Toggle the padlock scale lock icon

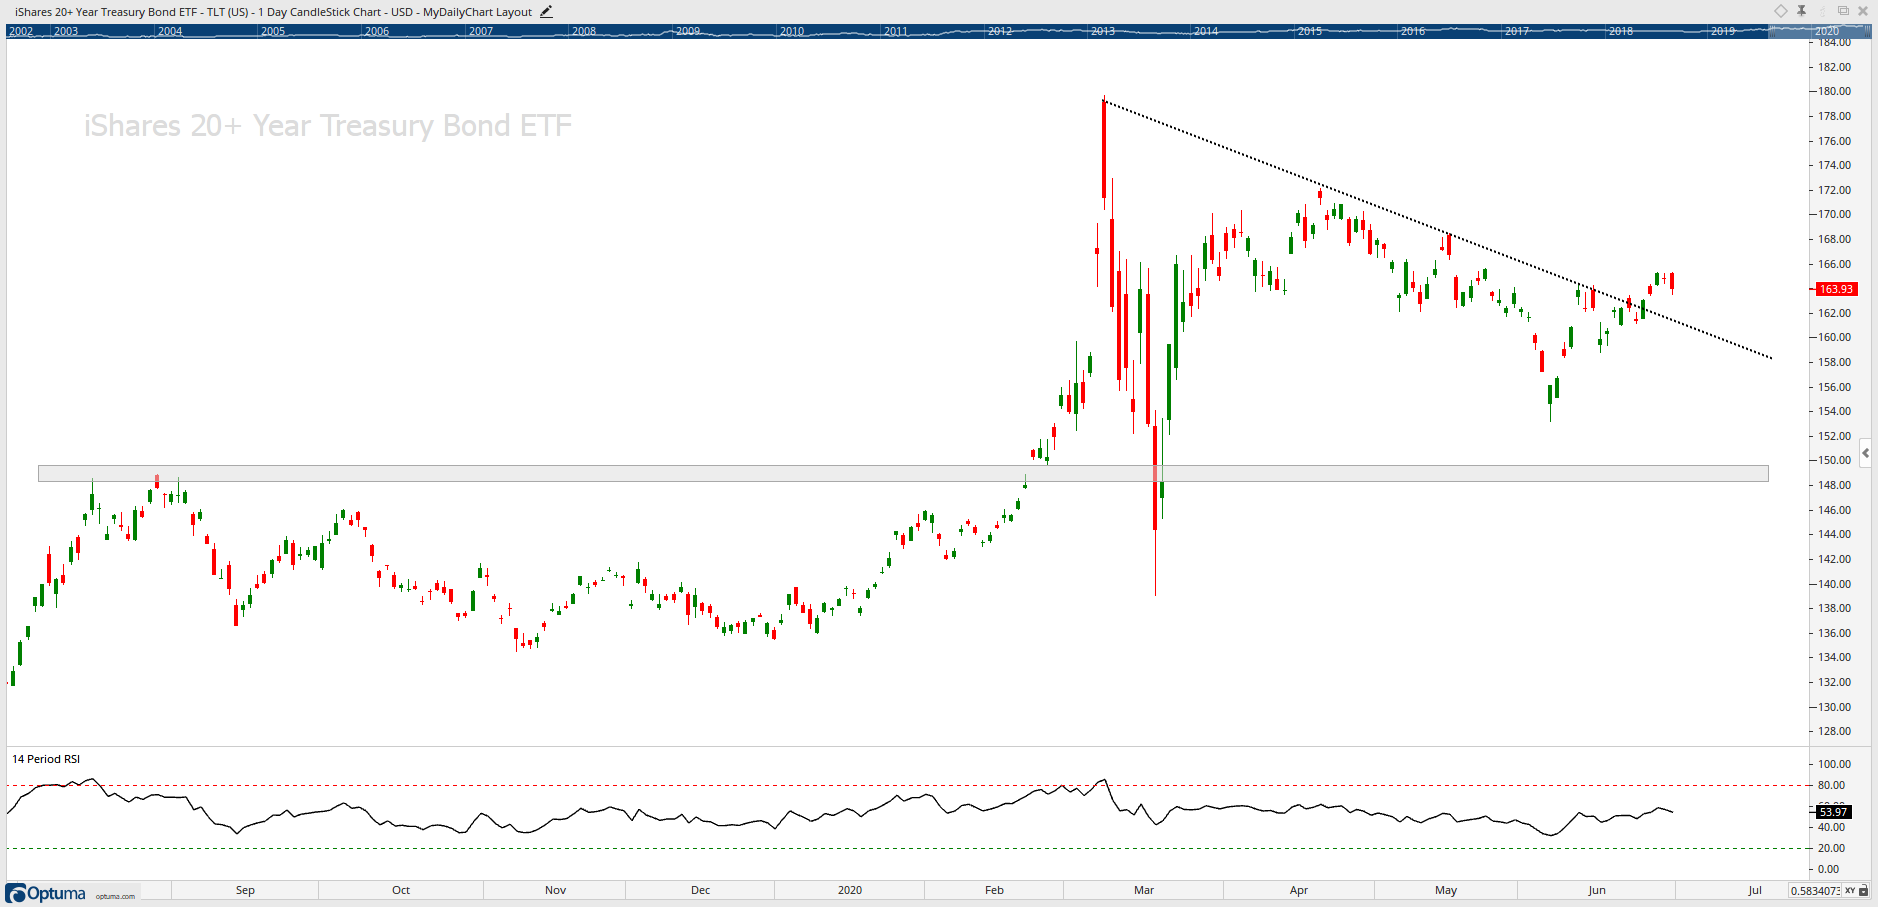point(1865,890)
